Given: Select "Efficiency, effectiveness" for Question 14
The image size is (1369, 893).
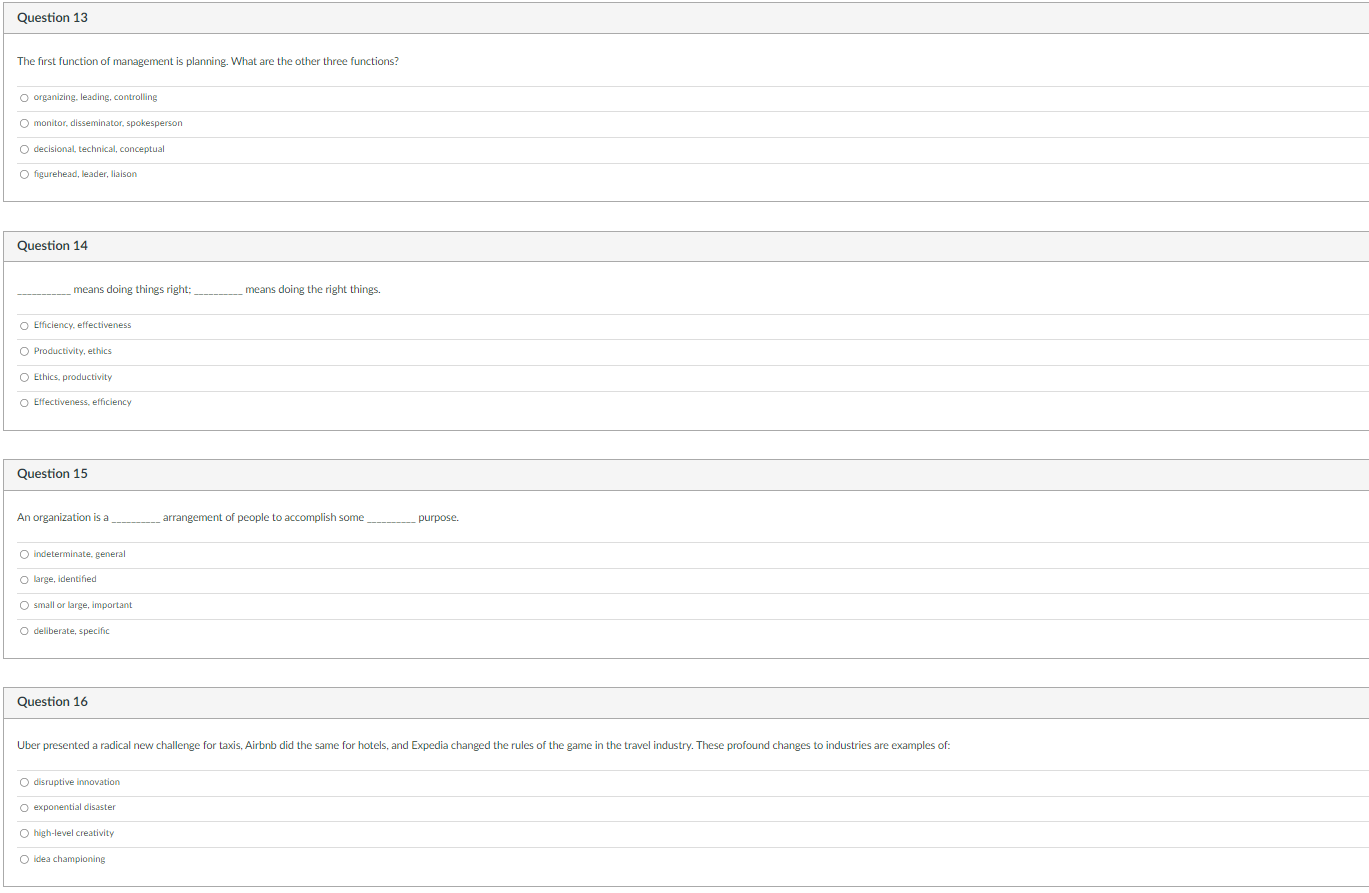Looking at the screenshot, I should (x=24, y=325).
